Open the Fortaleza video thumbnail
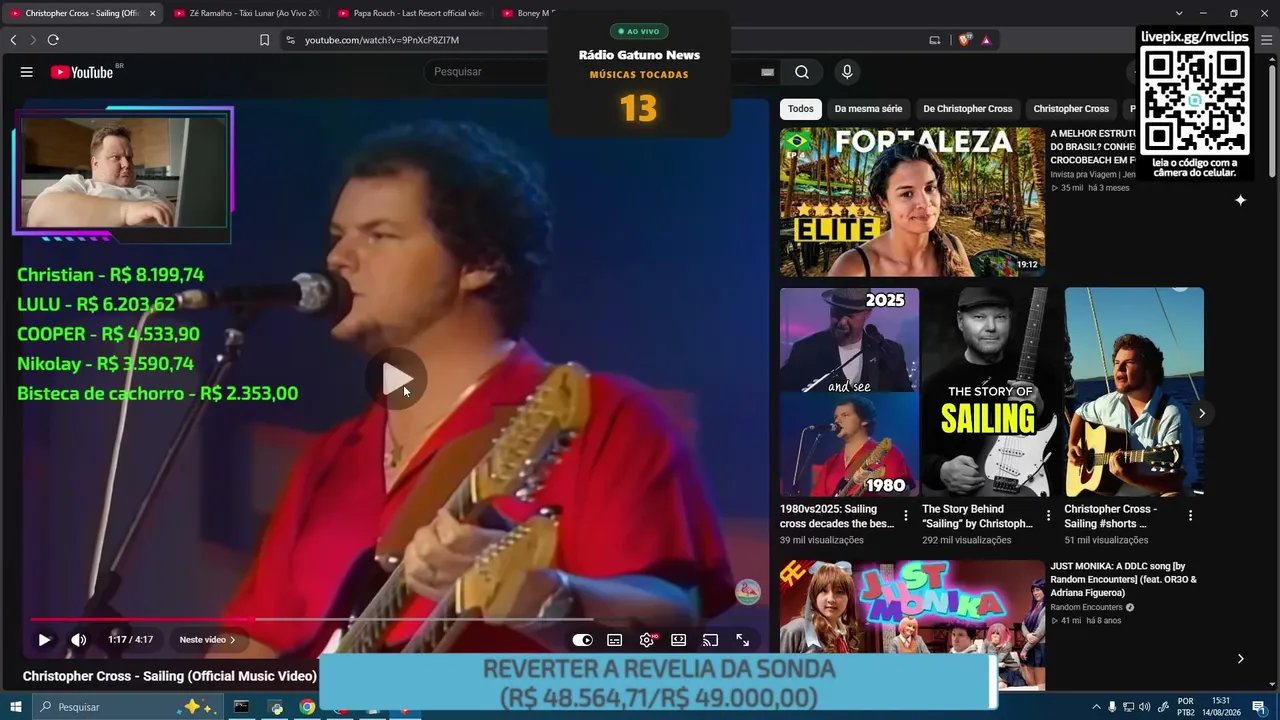 pyautogui.click(x=912, y=202)
